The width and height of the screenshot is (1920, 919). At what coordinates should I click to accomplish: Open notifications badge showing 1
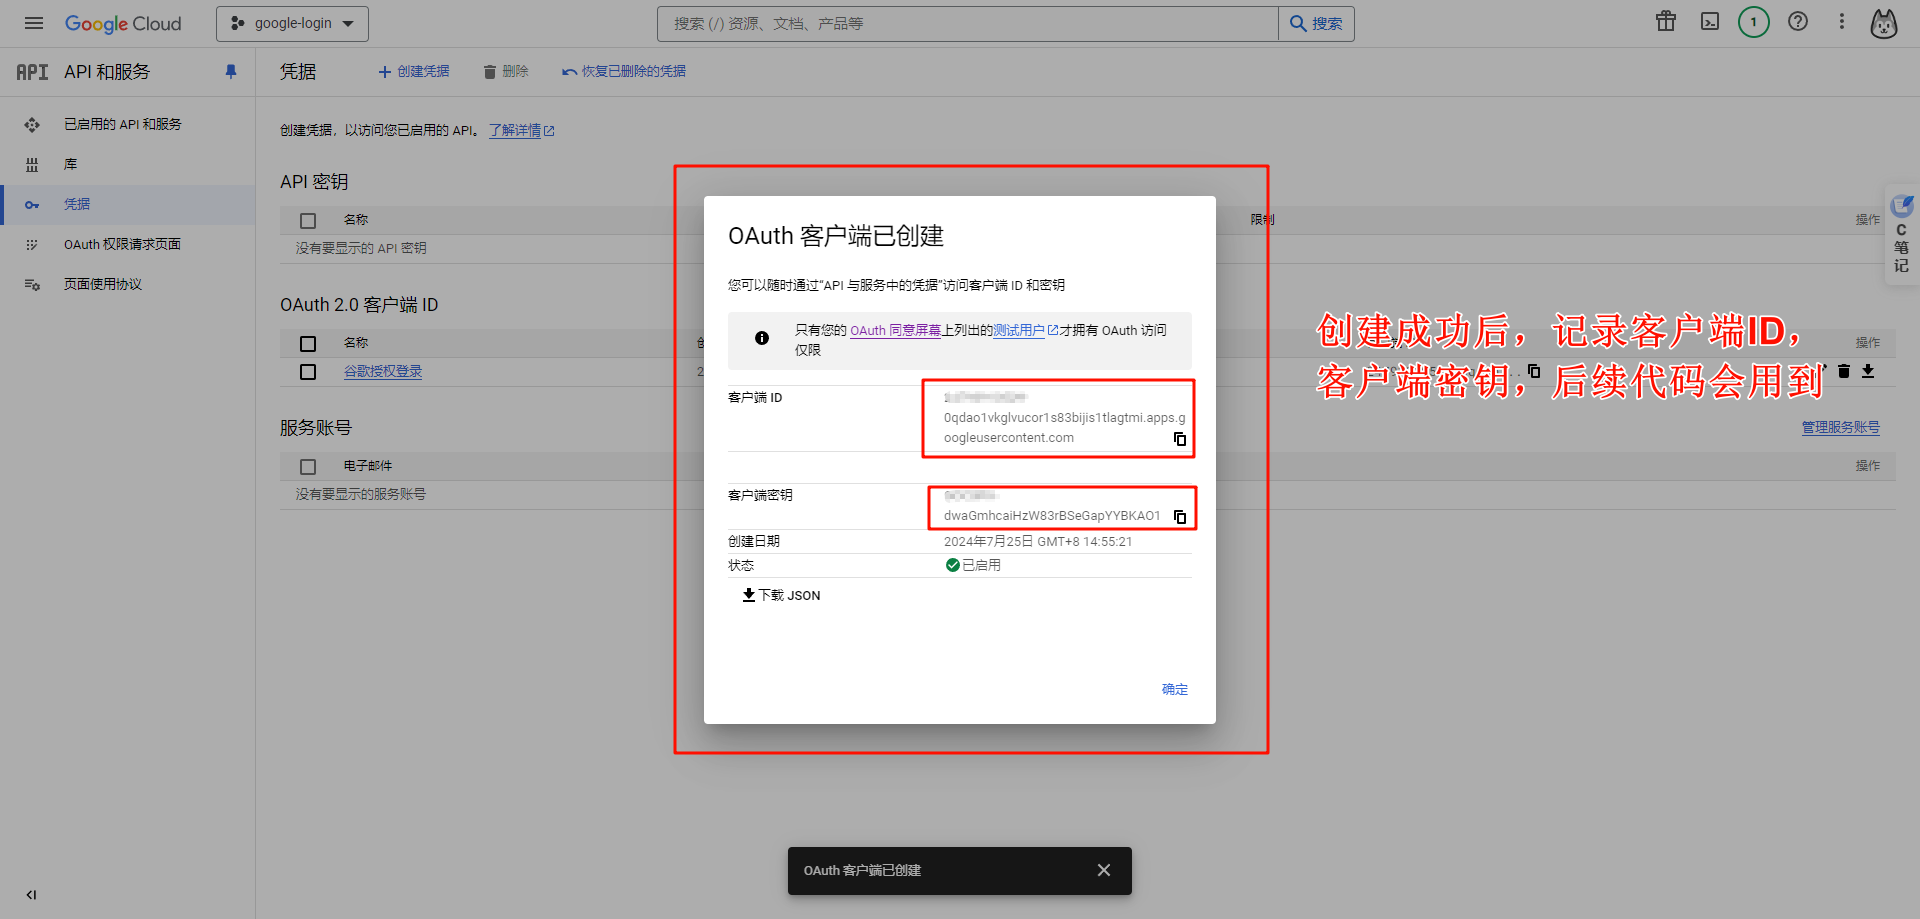tap(1754, 22)
